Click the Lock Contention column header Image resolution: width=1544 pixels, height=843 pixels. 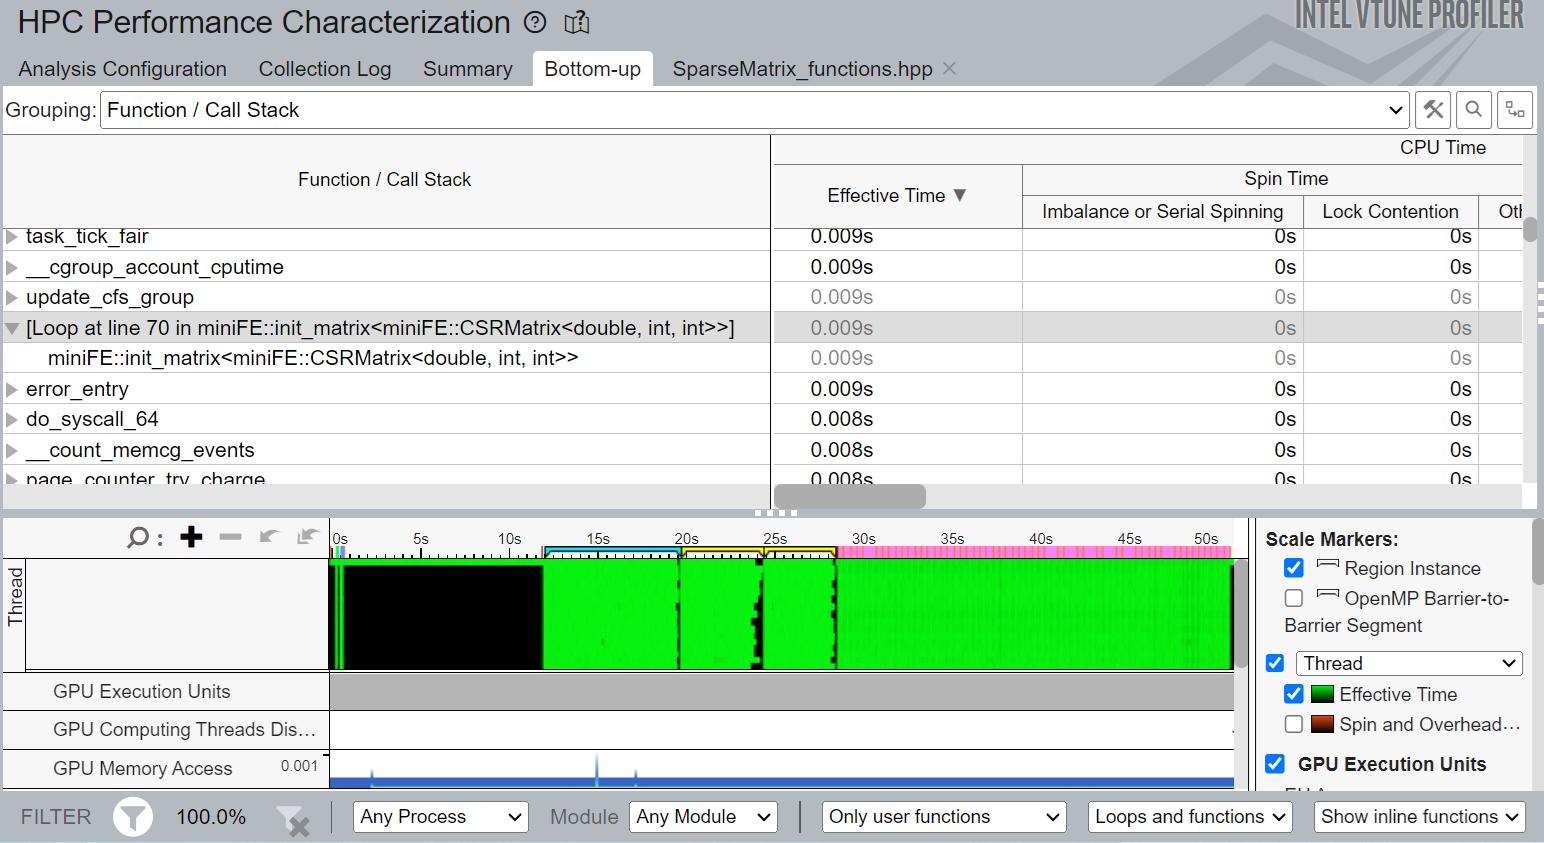pyautogui.click(x=1390, y=211)
